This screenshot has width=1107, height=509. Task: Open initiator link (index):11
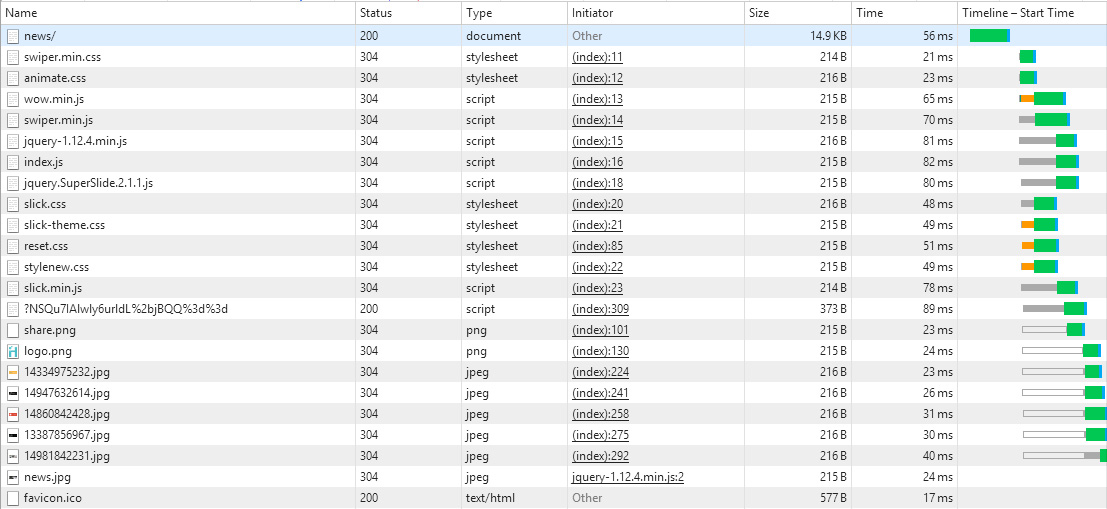pyautogui.click(x=597, y=57)
